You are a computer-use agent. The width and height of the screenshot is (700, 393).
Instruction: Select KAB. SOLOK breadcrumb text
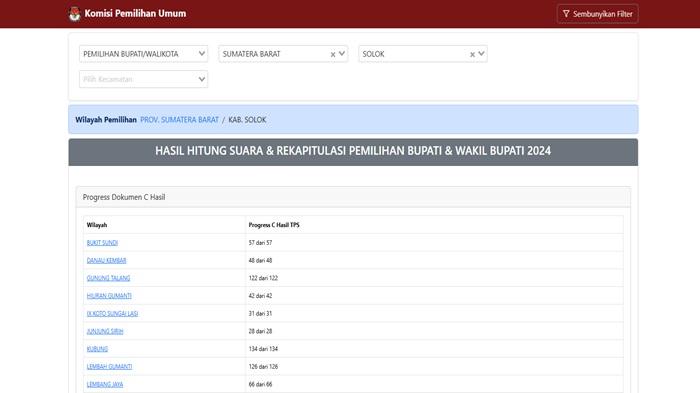247,120
